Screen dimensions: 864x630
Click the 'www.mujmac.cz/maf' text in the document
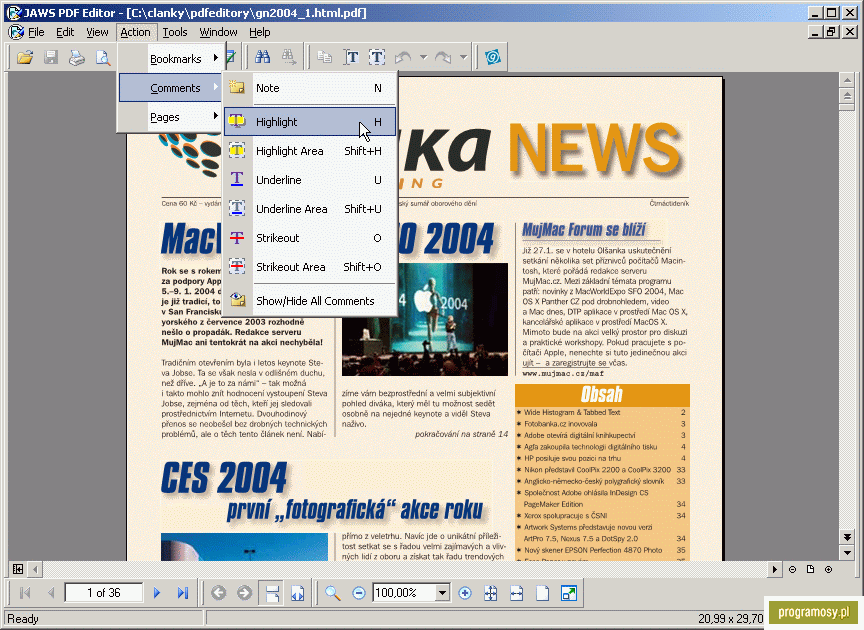pyautogui.click(x=563, y=373)
